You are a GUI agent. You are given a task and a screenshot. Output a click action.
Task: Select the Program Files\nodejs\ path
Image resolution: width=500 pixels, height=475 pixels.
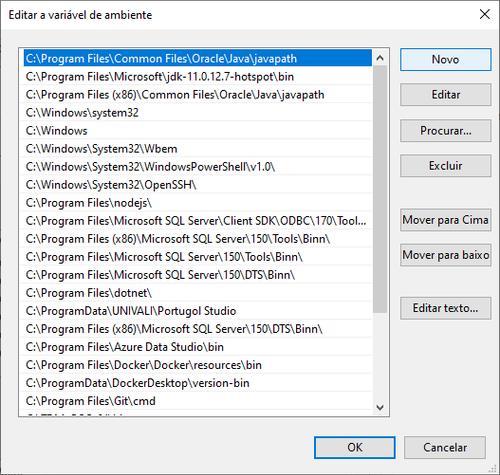[198, 203]
